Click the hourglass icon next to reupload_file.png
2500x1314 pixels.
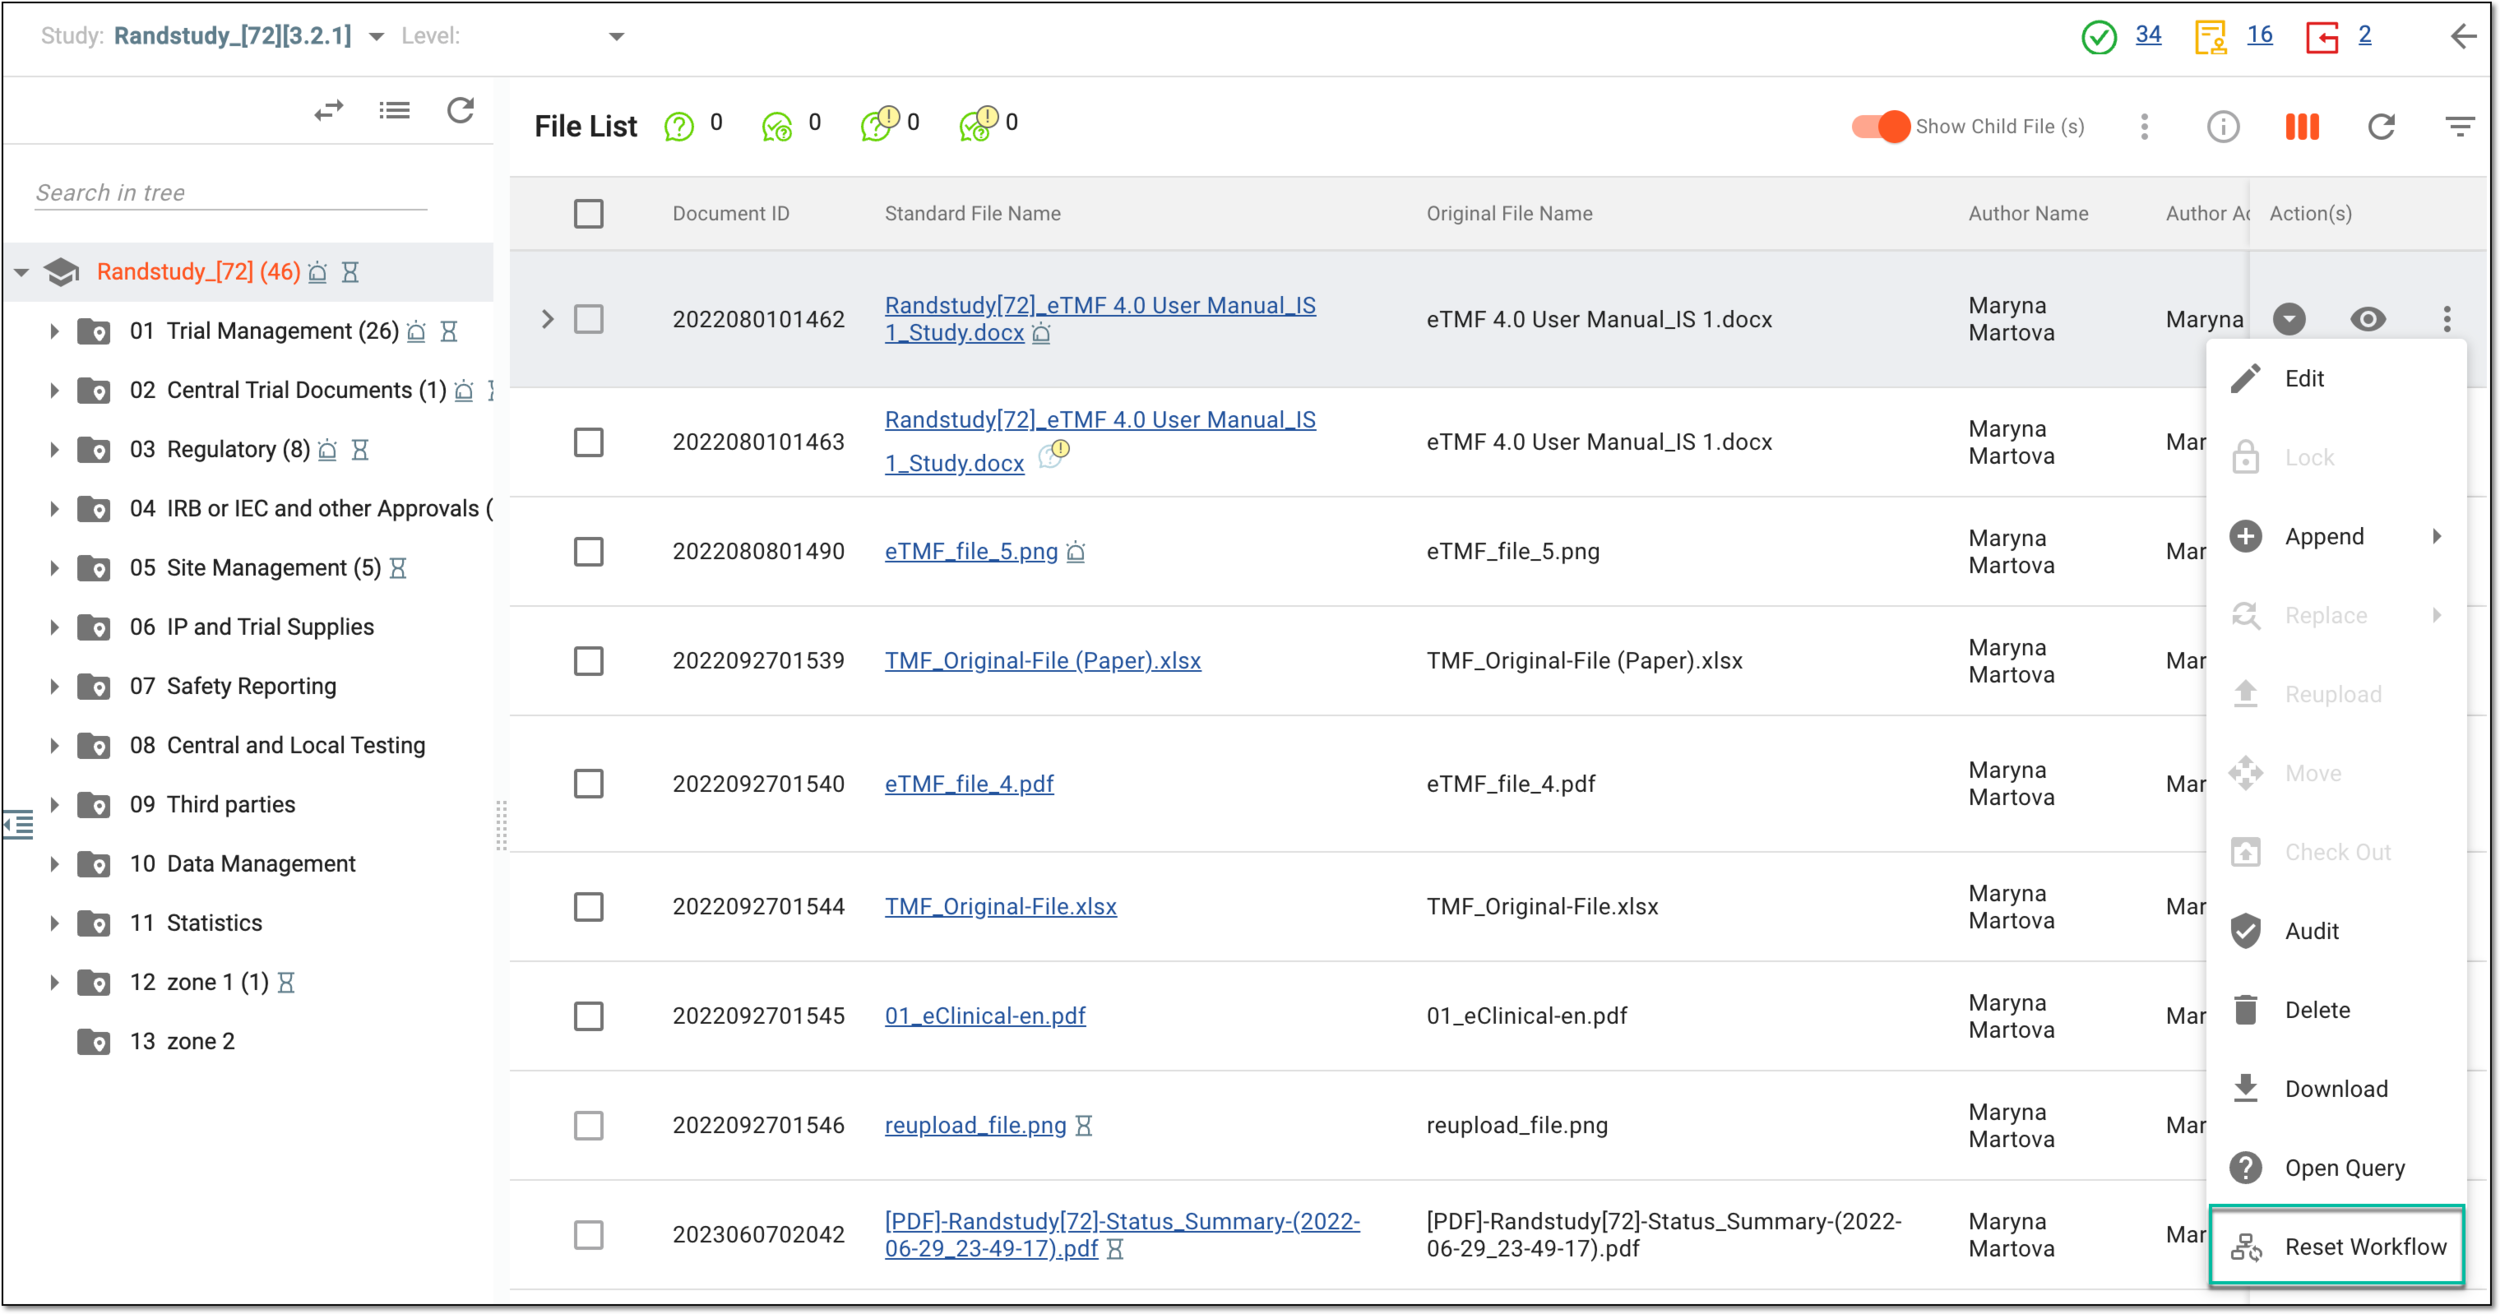(x=1083, y=1125)
